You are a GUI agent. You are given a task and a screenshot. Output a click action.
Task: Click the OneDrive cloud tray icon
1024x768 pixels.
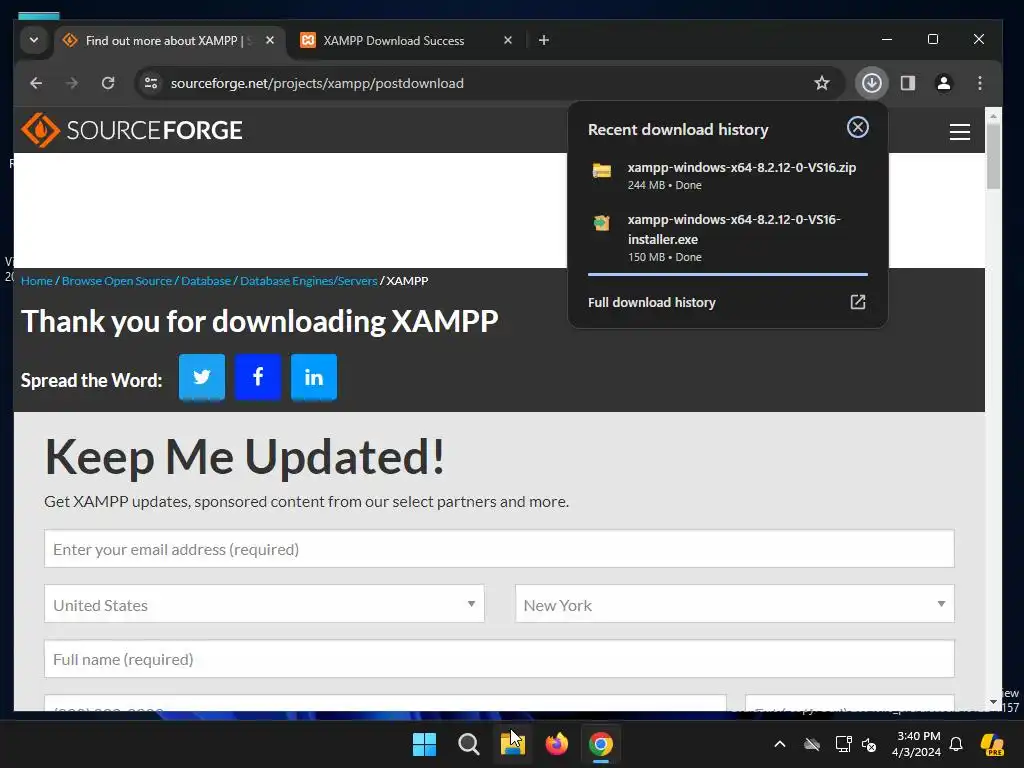[x=812, y=744]
